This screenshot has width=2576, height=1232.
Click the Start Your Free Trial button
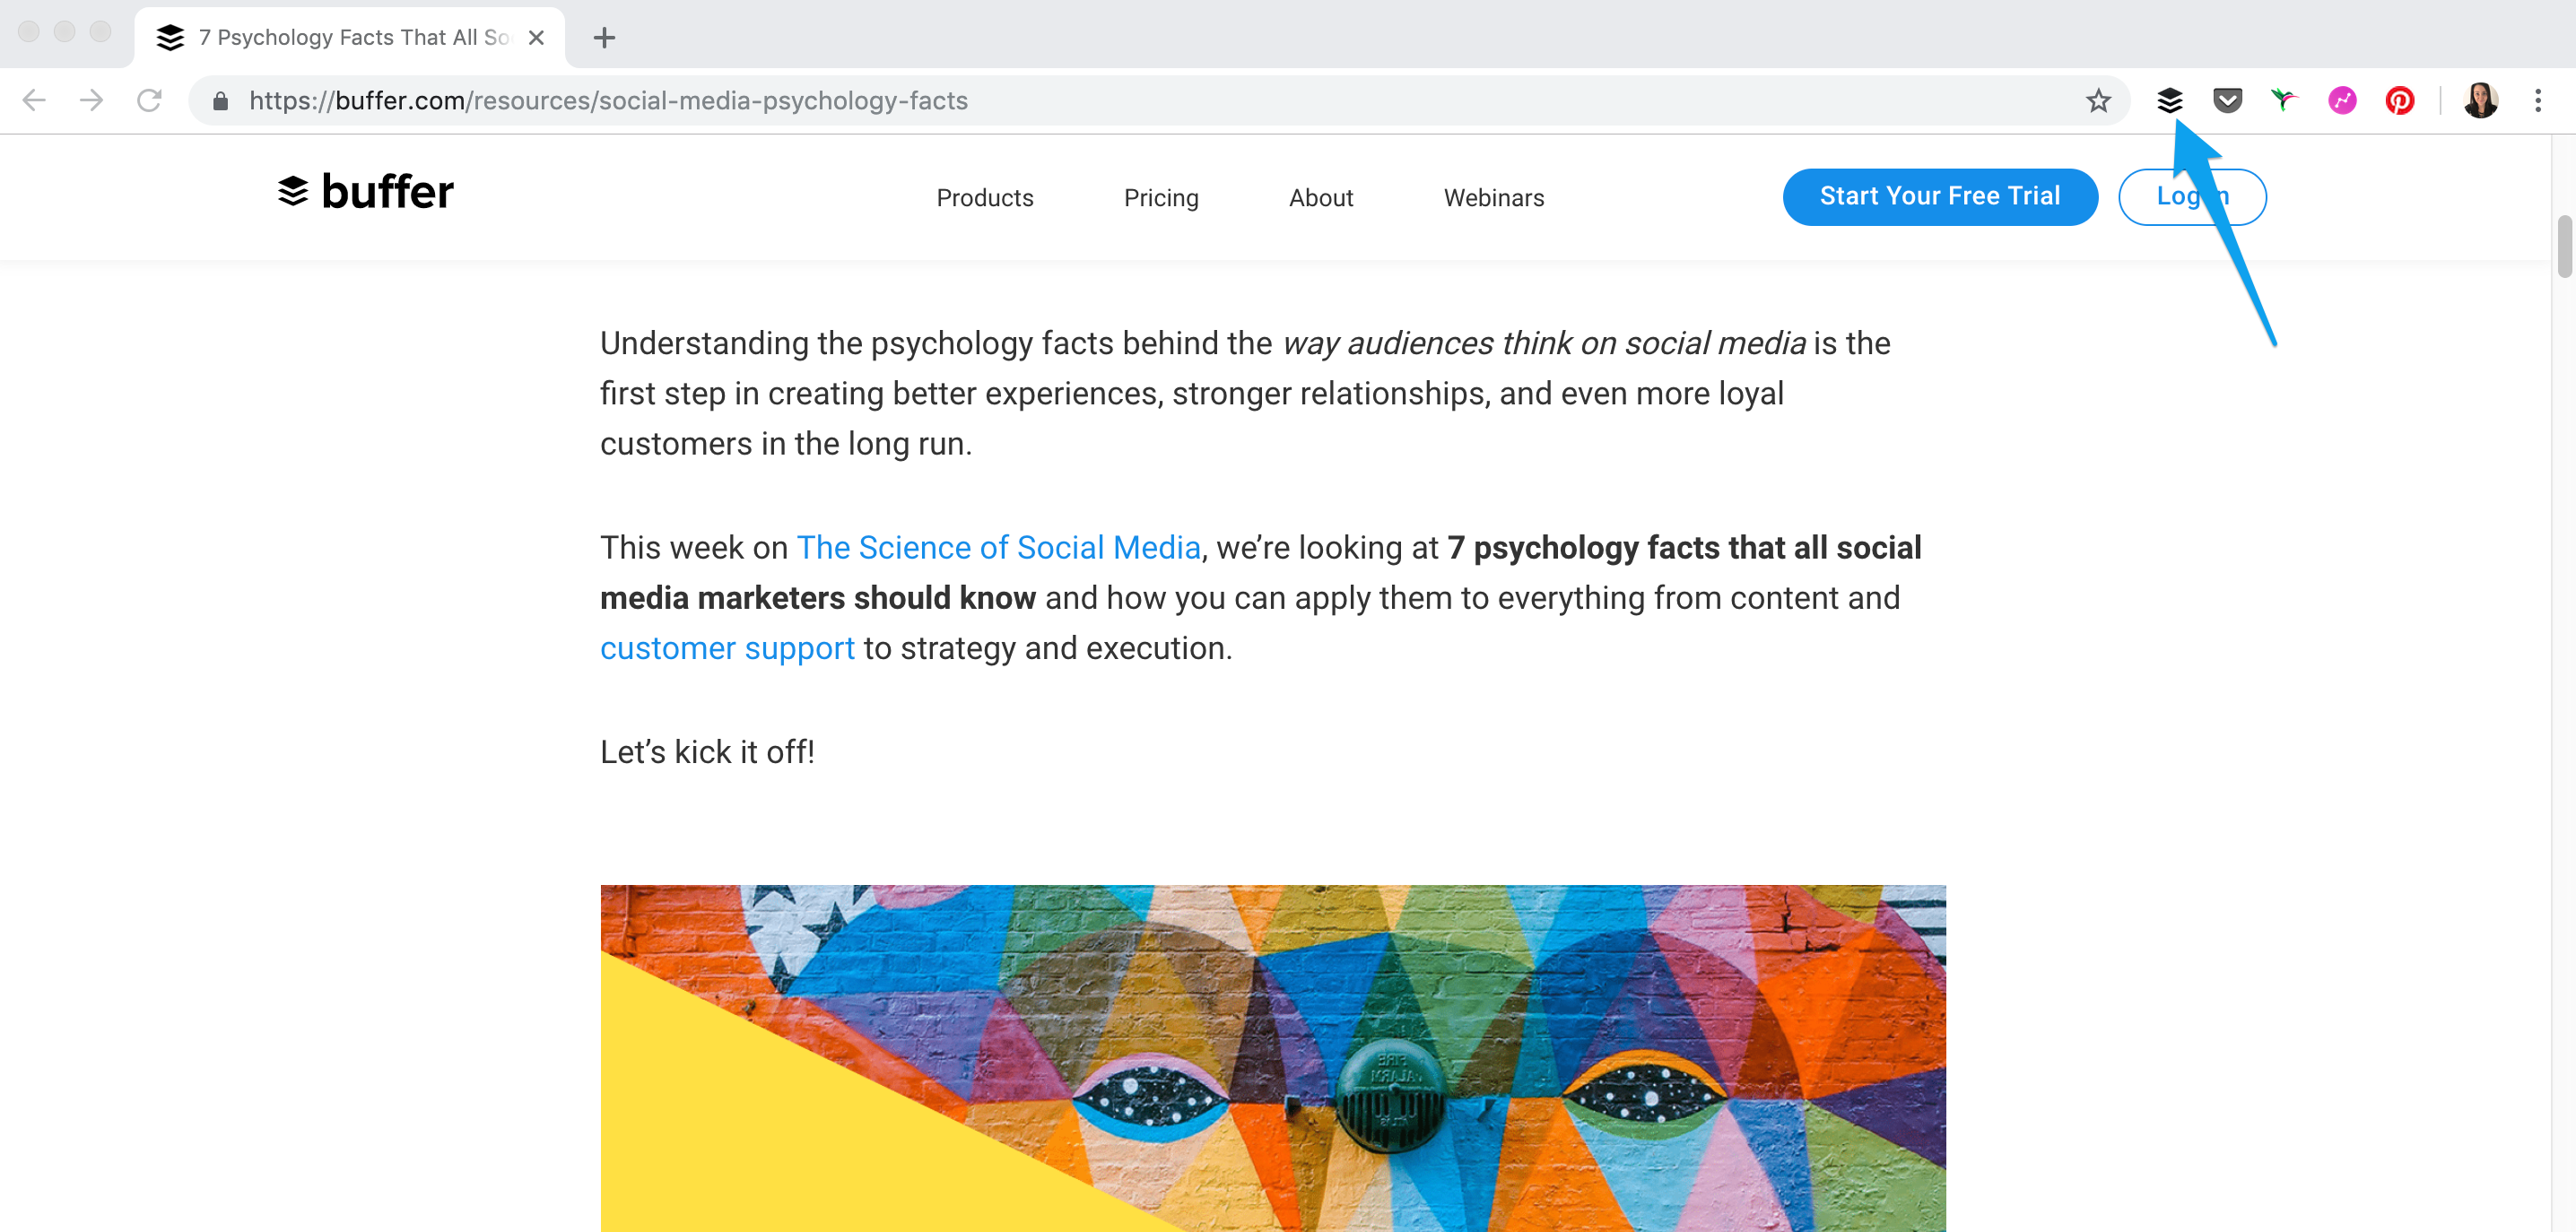(x=1939, y=196)
